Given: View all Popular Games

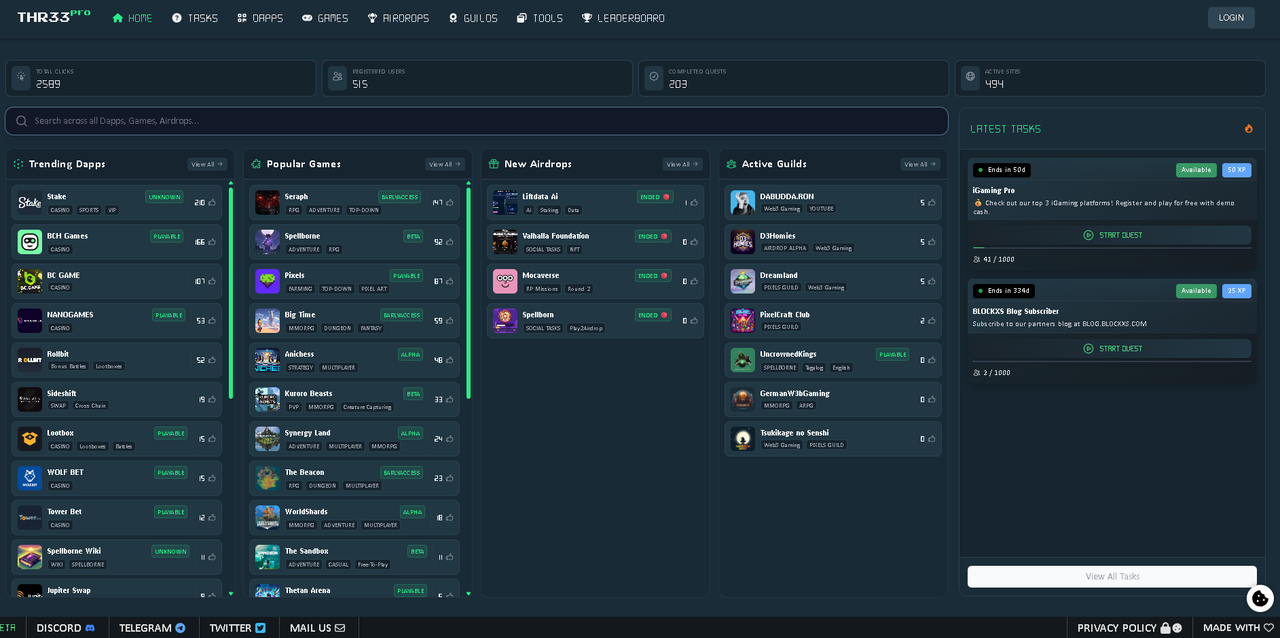Looking at the screenshot, I should pos(445,164).
